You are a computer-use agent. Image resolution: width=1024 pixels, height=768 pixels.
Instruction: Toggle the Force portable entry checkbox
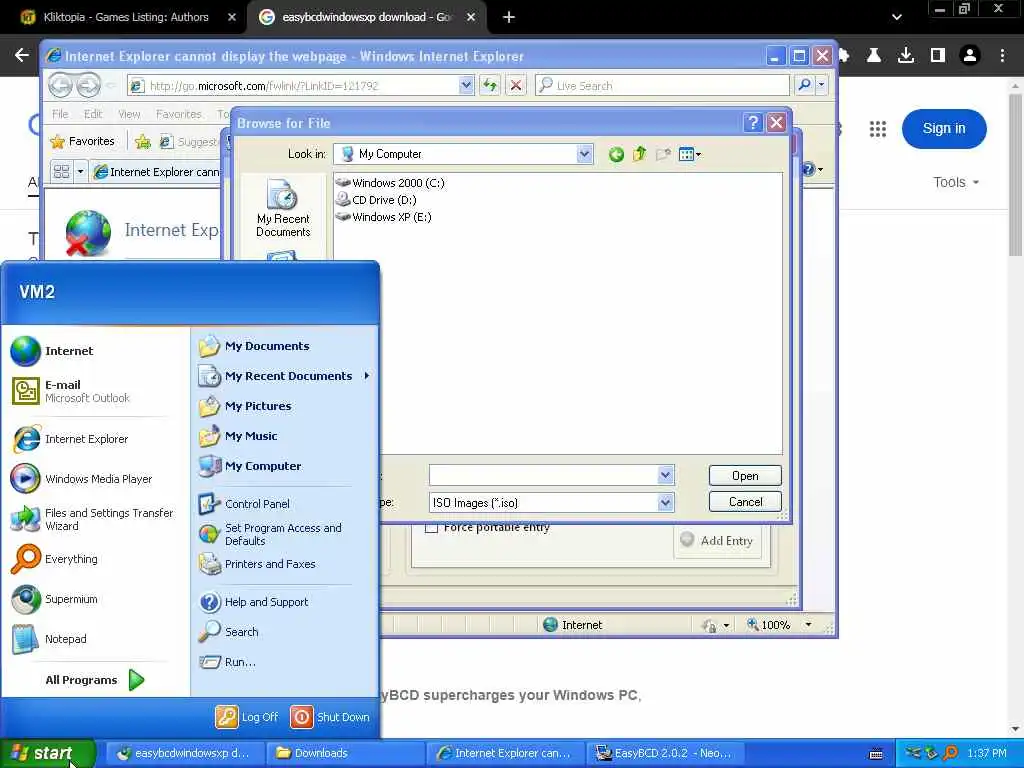click(432, 527)
